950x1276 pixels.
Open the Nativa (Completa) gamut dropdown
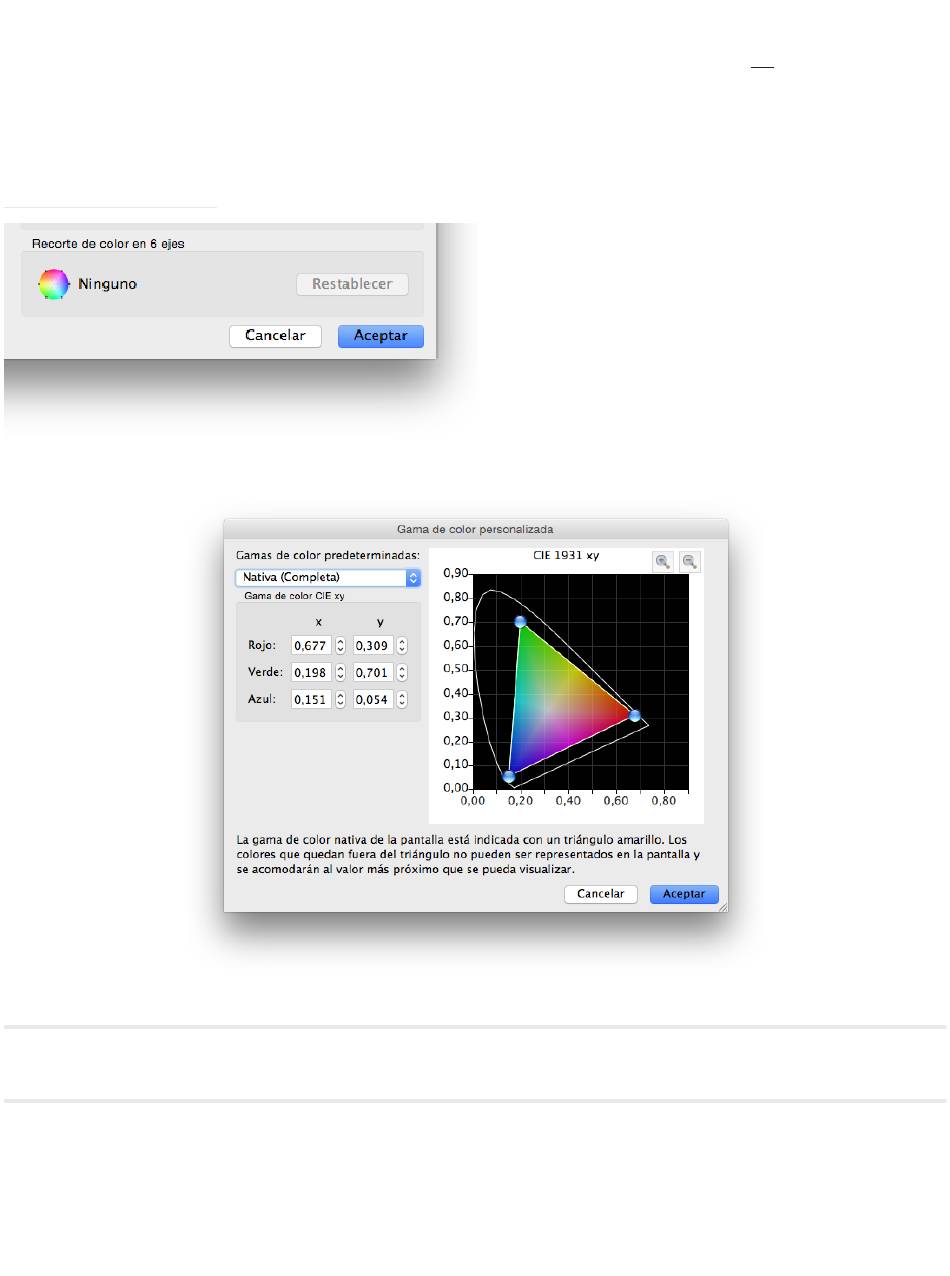click(328, 578)
